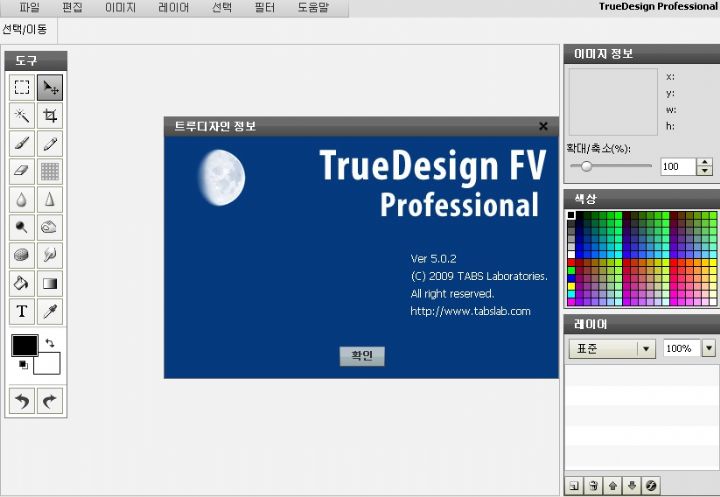Select the dodge tool with round black head

(x=22, y=227)
